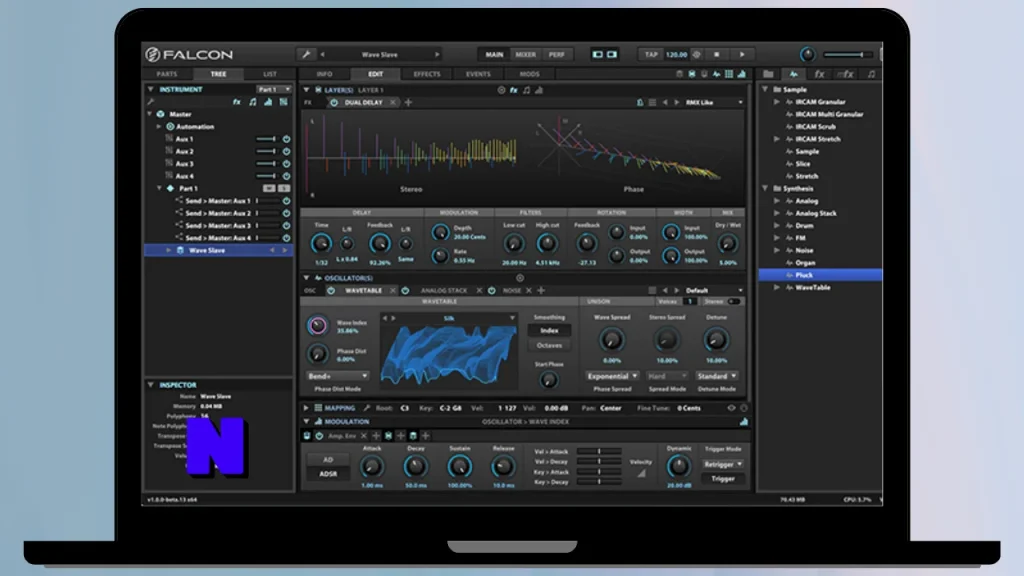Toggle Analog Stack oscillator power button
This screenshot has height=576, width=1024.
click(x=406, y=291)
